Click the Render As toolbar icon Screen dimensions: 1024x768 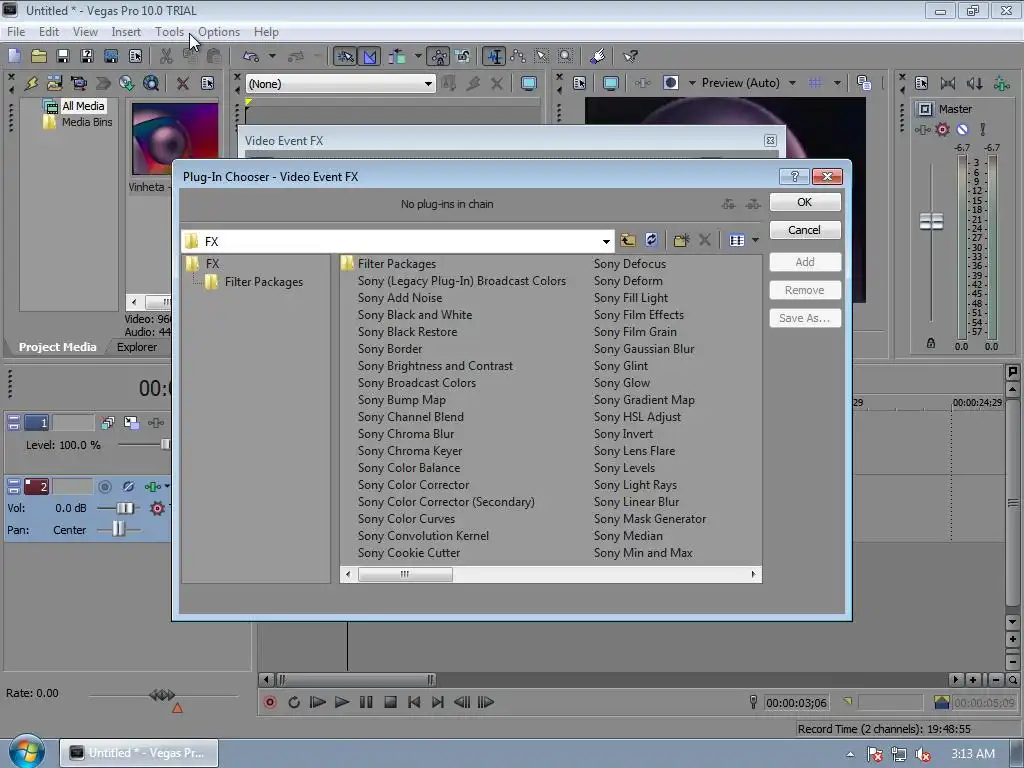point(111,56)
